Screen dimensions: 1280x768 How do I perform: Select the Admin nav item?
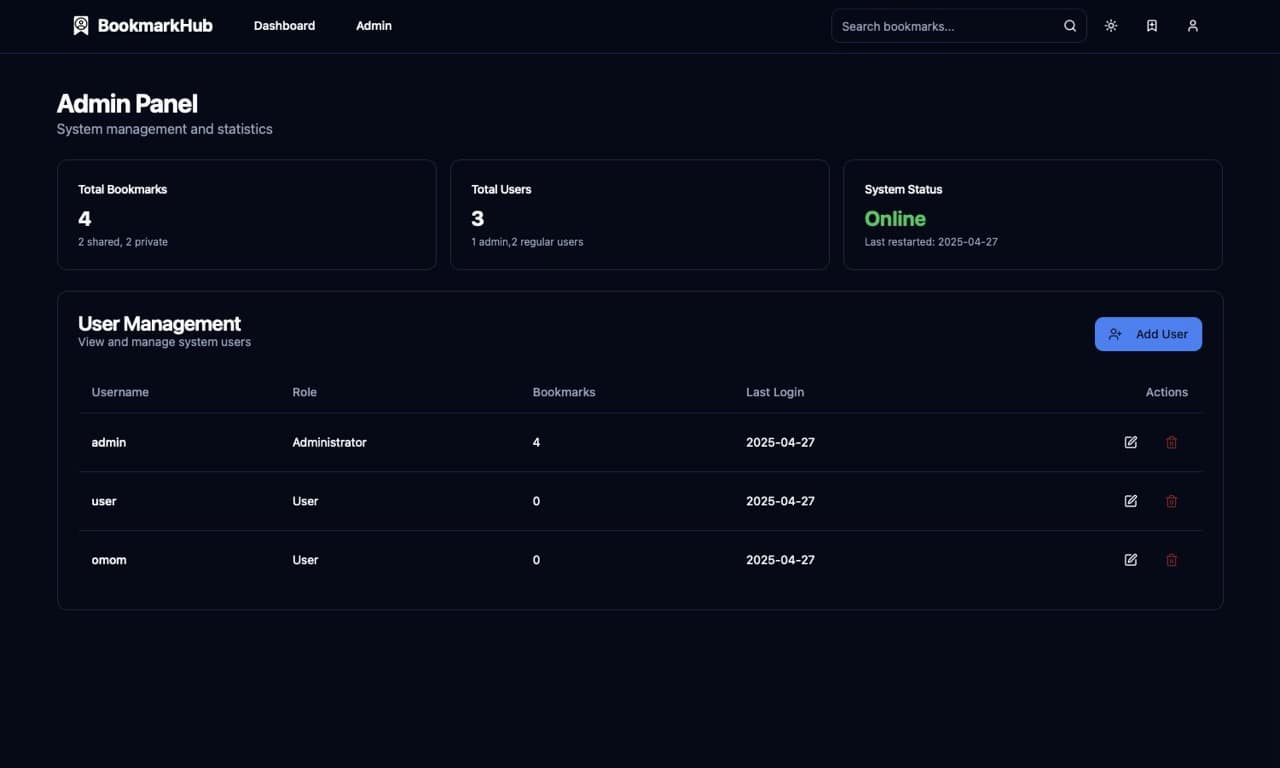[374, 26]
